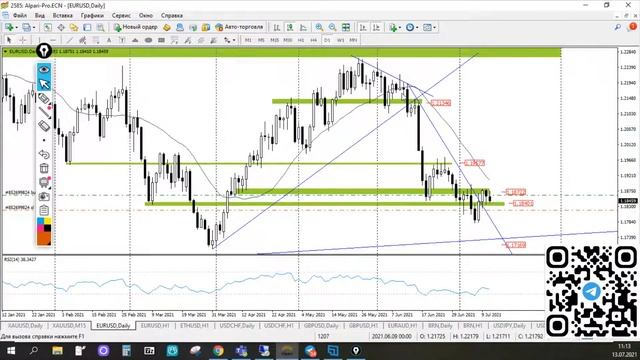
Task: Open Chrome from the taskbar
Action: click(218, 350)
